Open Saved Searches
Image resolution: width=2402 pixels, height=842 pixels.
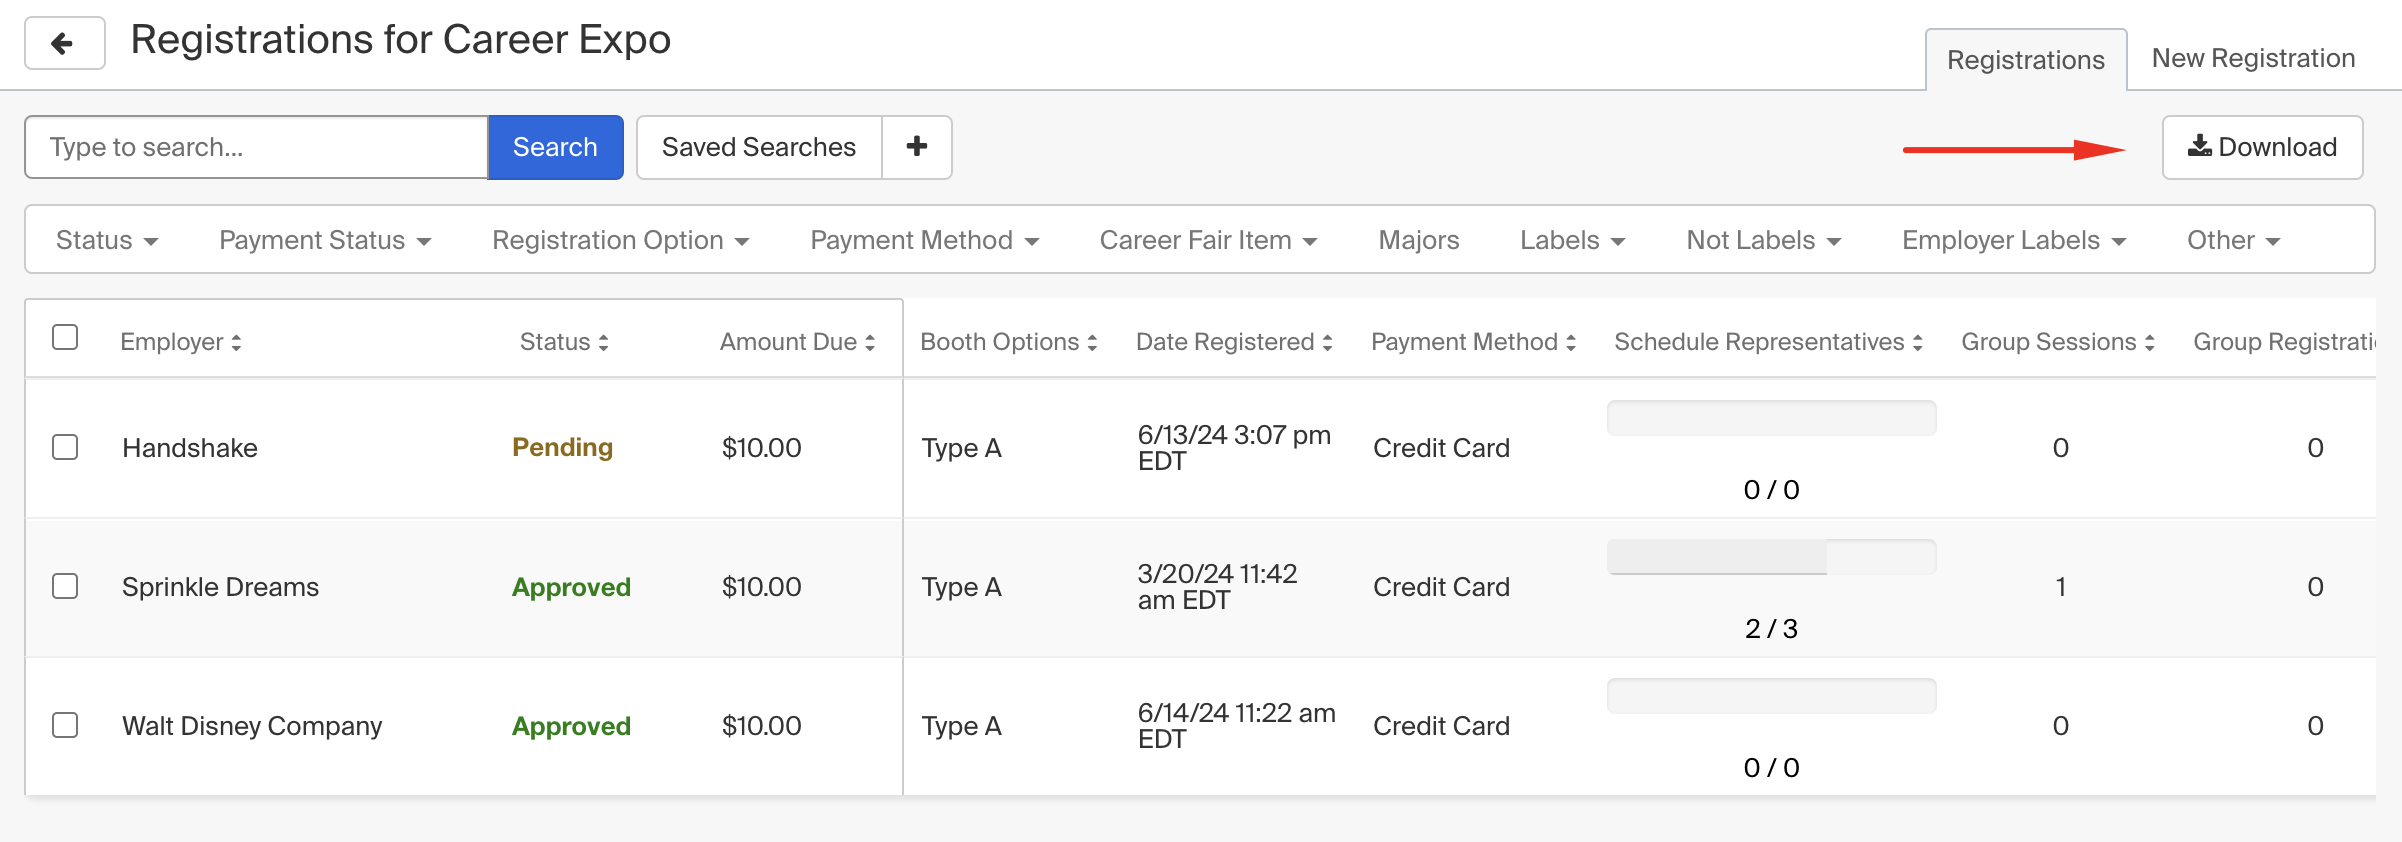pyautogui.click(x=759, y=147)
